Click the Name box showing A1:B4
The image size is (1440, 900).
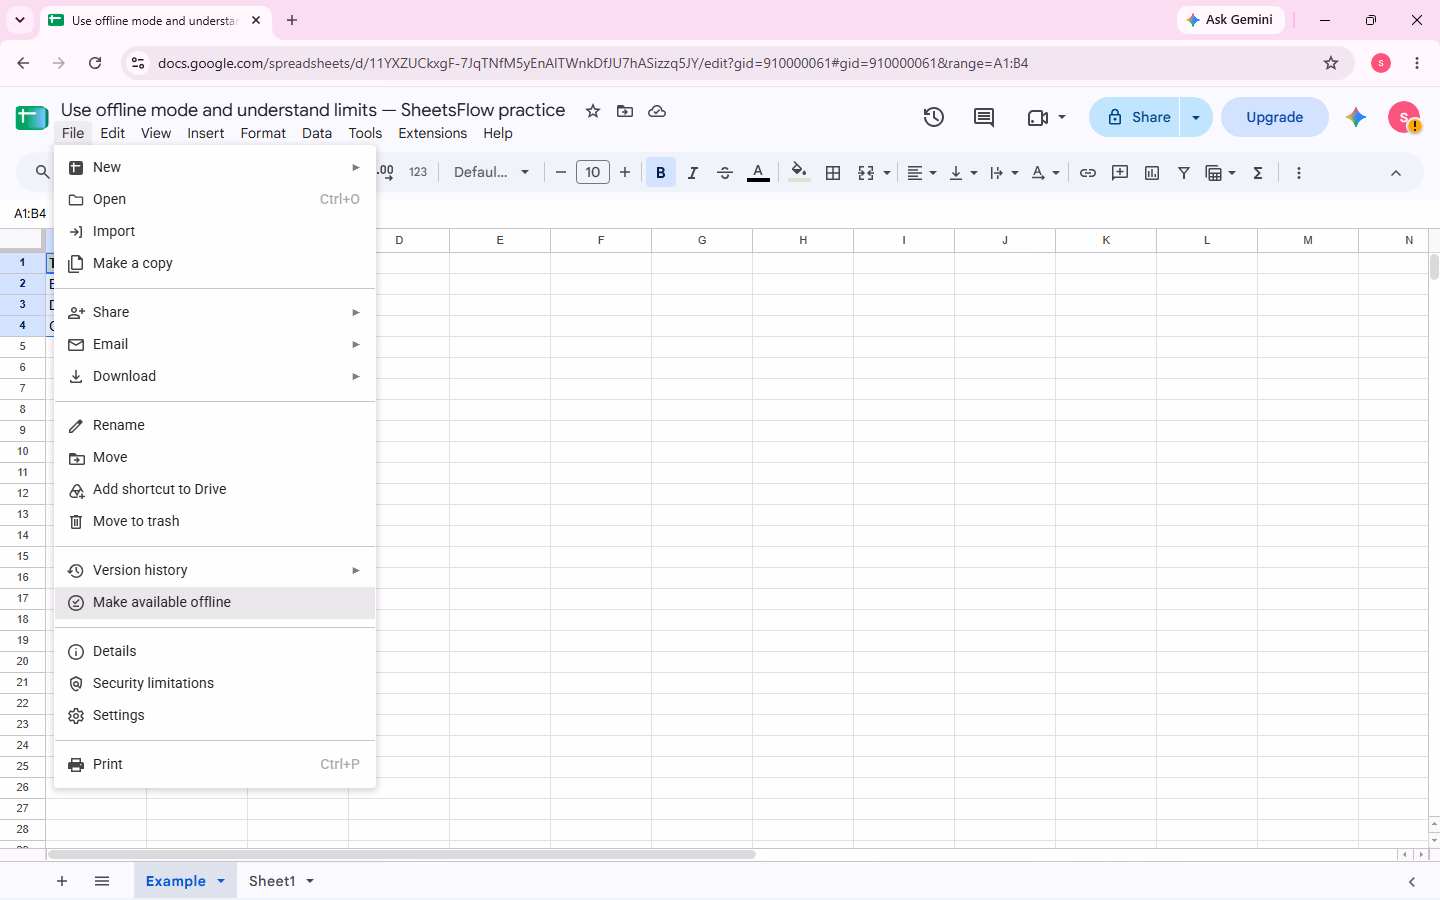click(x=30, y=213)
